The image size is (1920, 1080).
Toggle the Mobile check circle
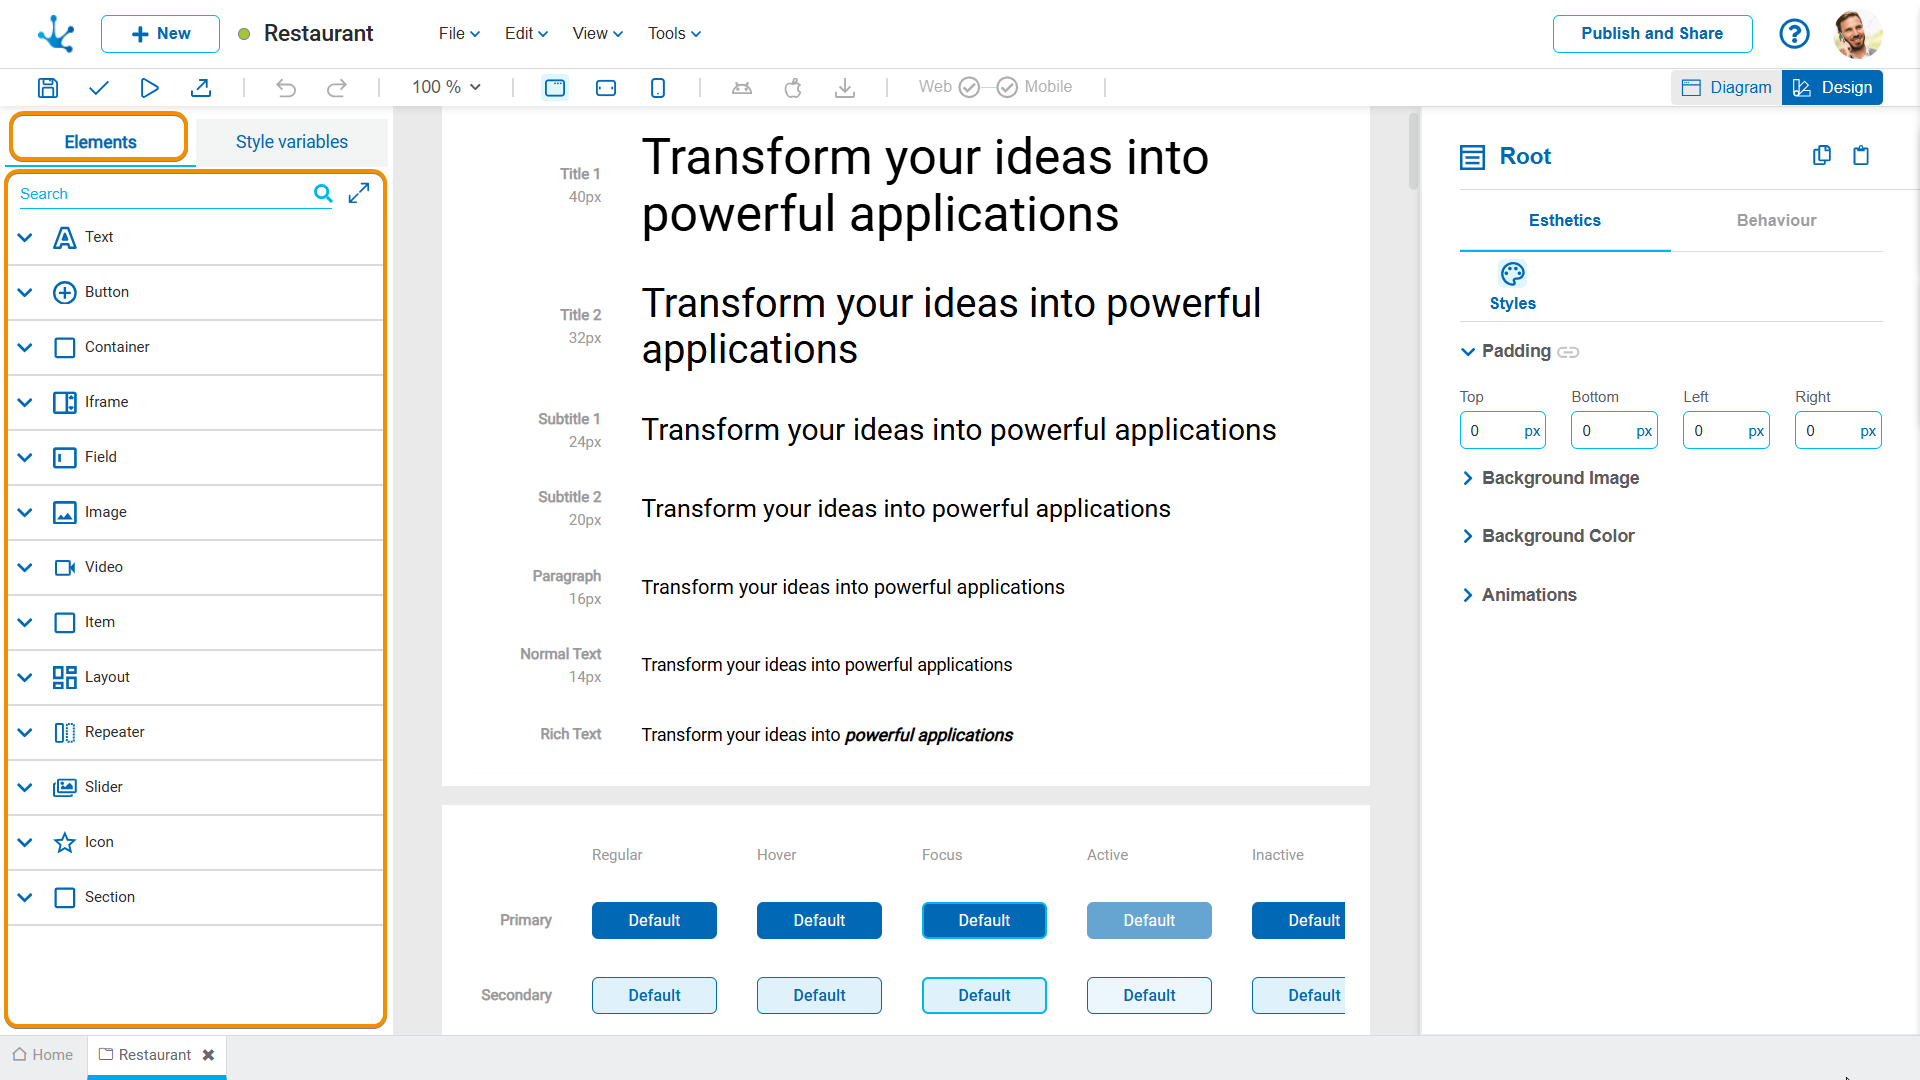(x=1007, y=88)
